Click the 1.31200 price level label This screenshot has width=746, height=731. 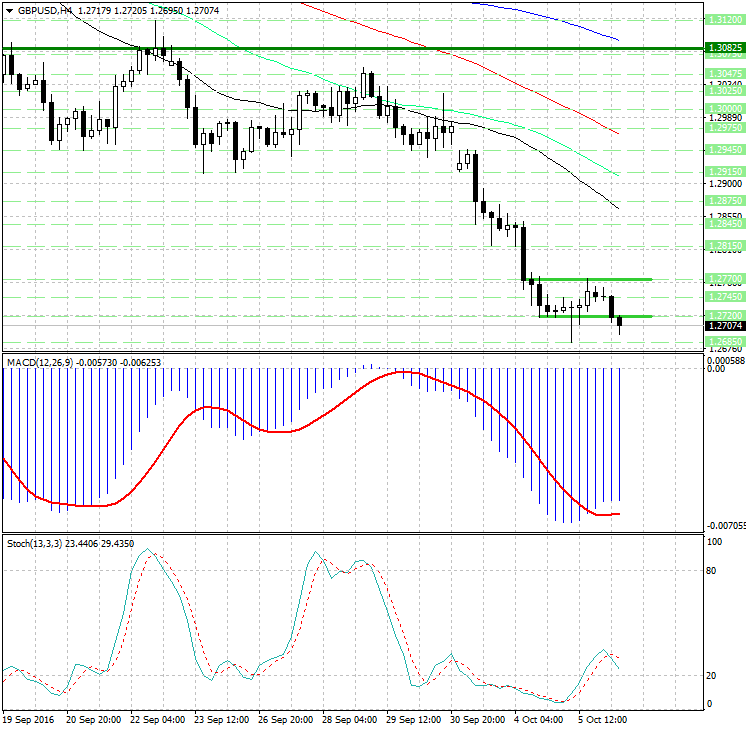723,19
